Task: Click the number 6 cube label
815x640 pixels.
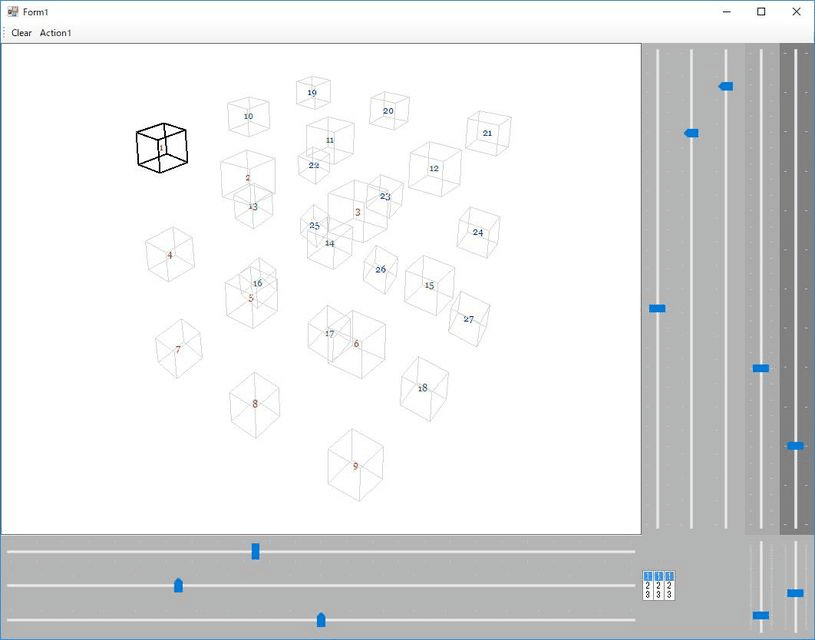Action: [356, 344]
